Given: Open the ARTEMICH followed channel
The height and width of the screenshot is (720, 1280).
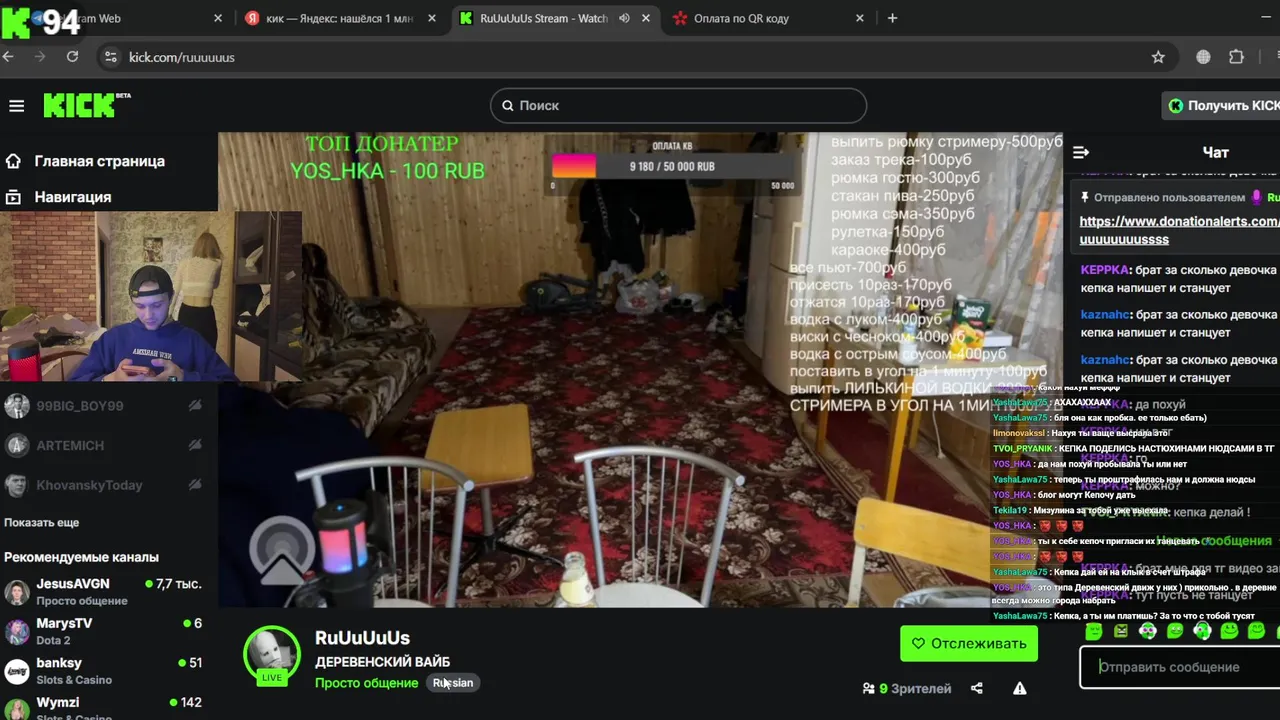Looking at the screenshot, I should [x=70, y=445].
